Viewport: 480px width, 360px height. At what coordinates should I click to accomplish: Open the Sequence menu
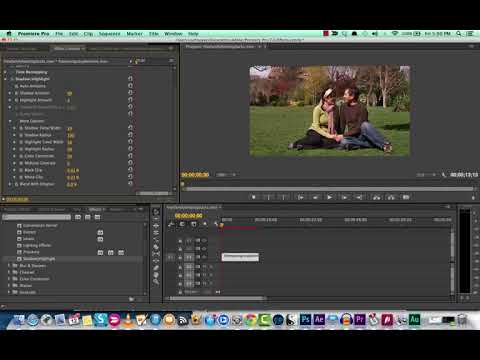109,34
